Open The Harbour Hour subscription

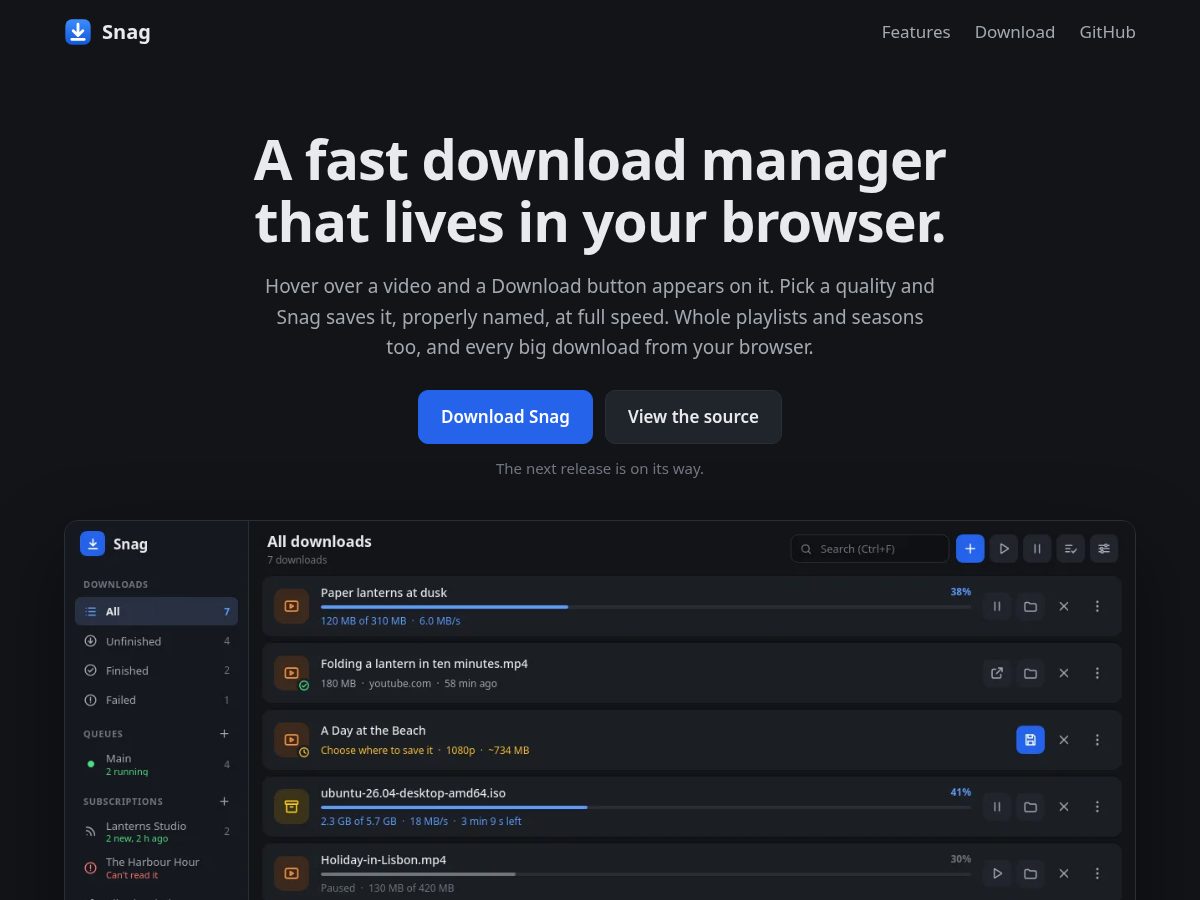tap(156, 868)
